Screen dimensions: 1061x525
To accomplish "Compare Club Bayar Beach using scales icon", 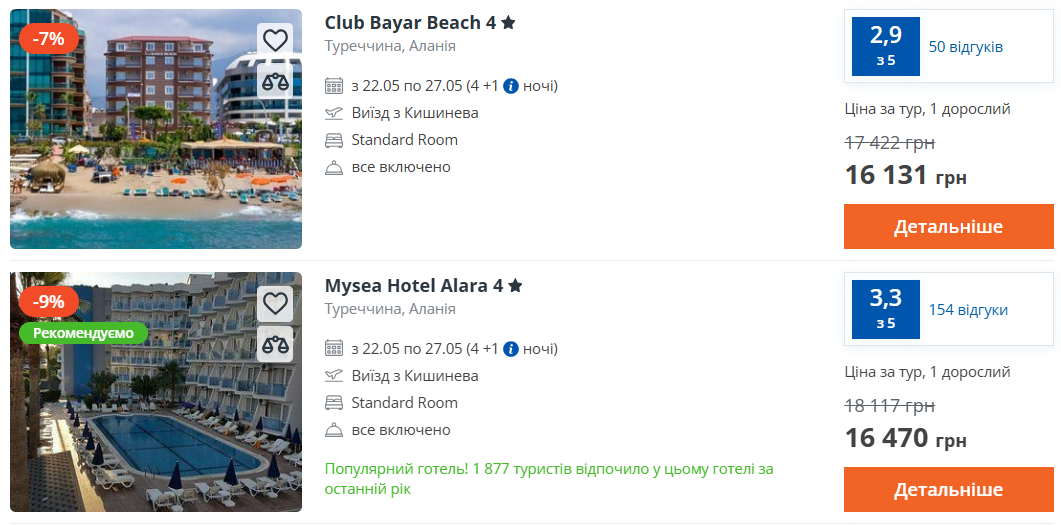I will pos(275,81).
